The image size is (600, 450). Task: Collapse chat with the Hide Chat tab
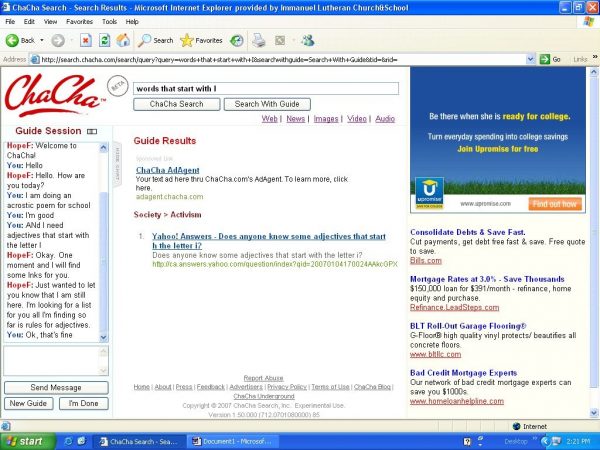[117, 165]
